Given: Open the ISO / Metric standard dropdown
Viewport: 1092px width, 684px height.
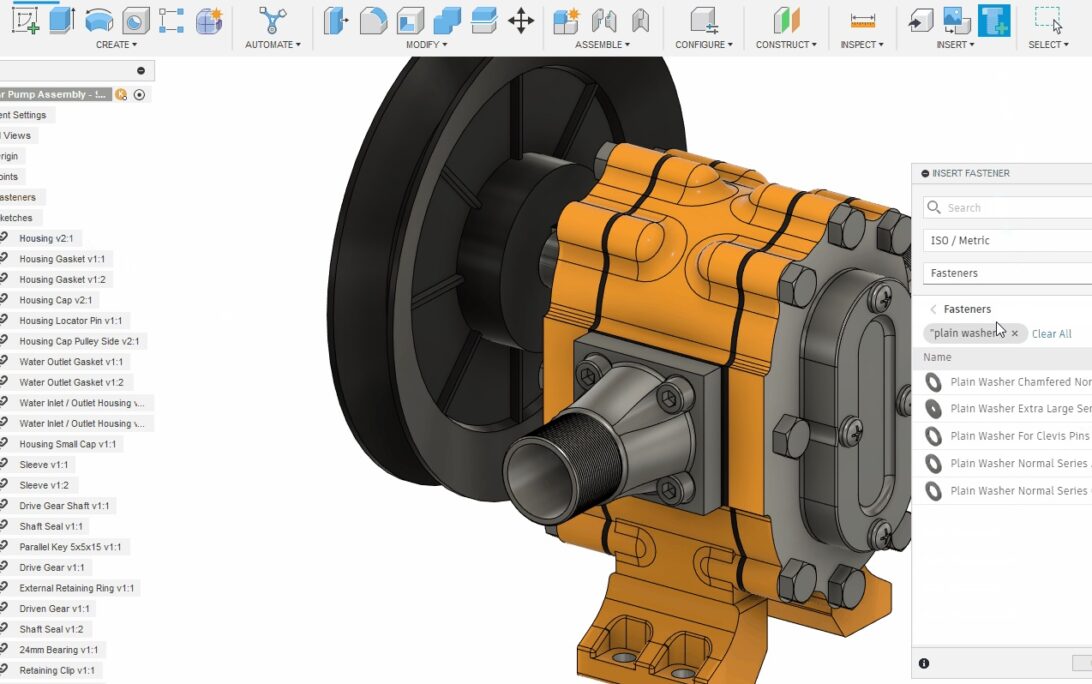Looking at the screenshot, I should coord(1007,241).
